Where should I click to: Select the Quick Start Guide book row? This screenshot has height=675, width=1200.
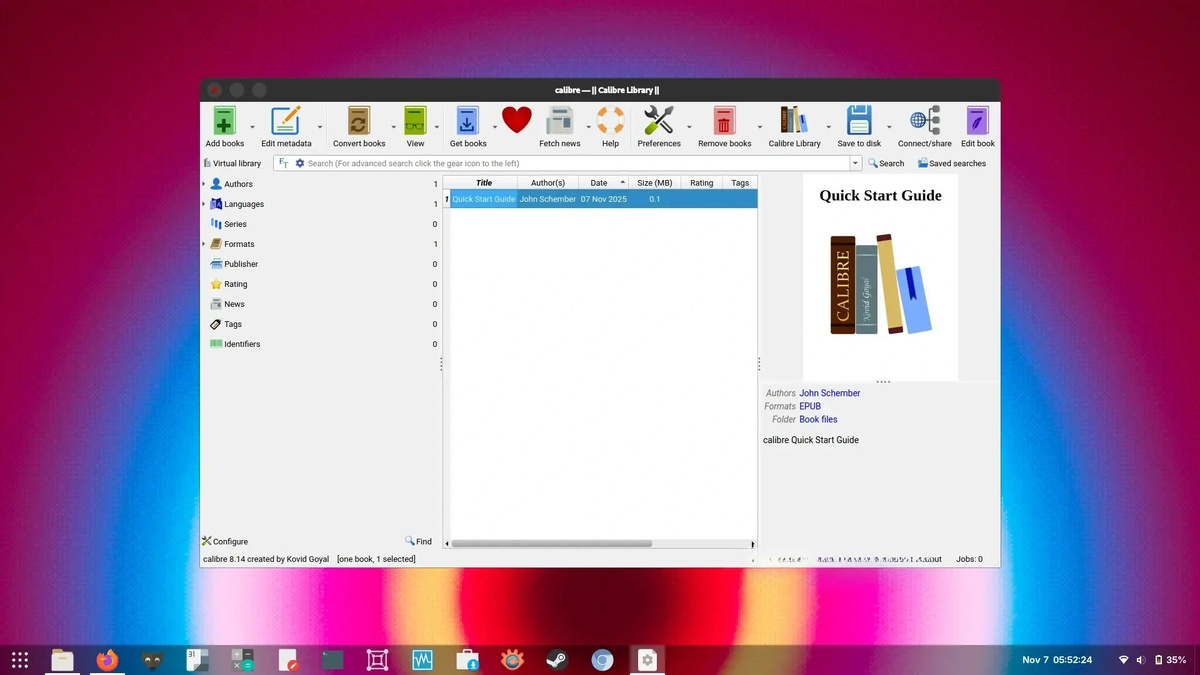[x=603, y=199]
